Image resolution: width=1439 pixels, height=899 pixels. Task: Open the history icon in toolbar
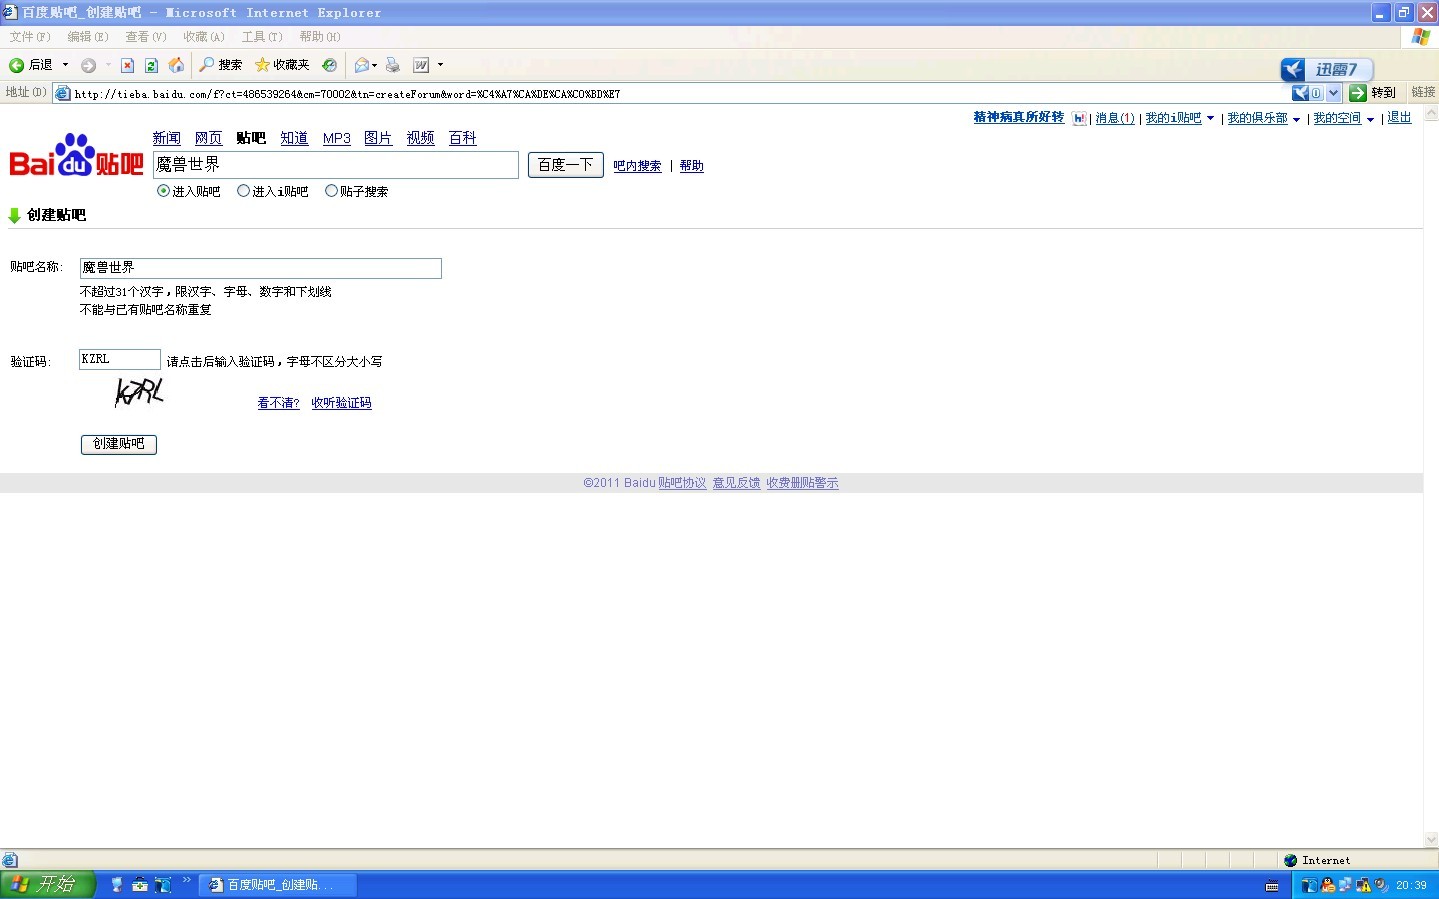pyautogui.click(x=329, y=65)
